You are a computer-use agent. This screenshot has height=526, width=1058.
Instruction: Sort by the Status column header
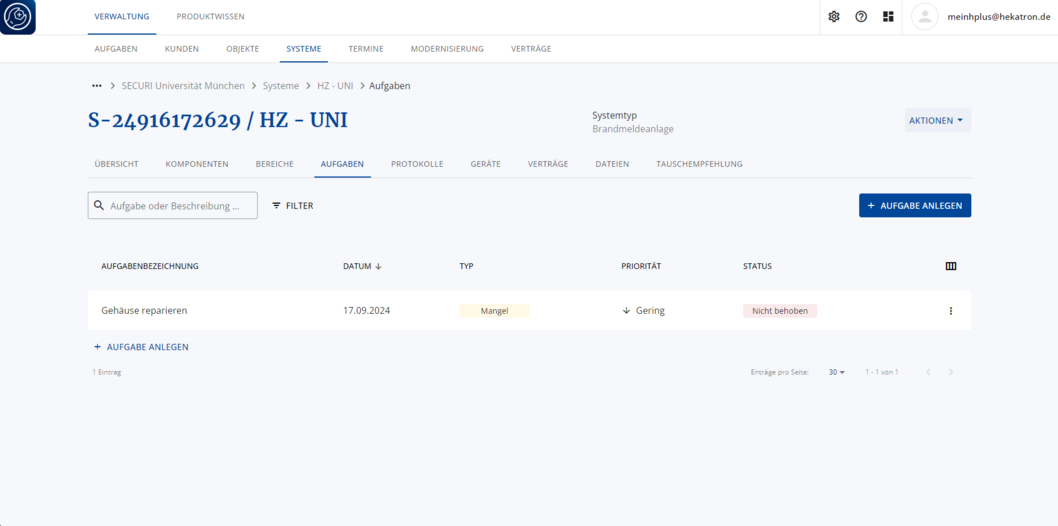[757, 266]
